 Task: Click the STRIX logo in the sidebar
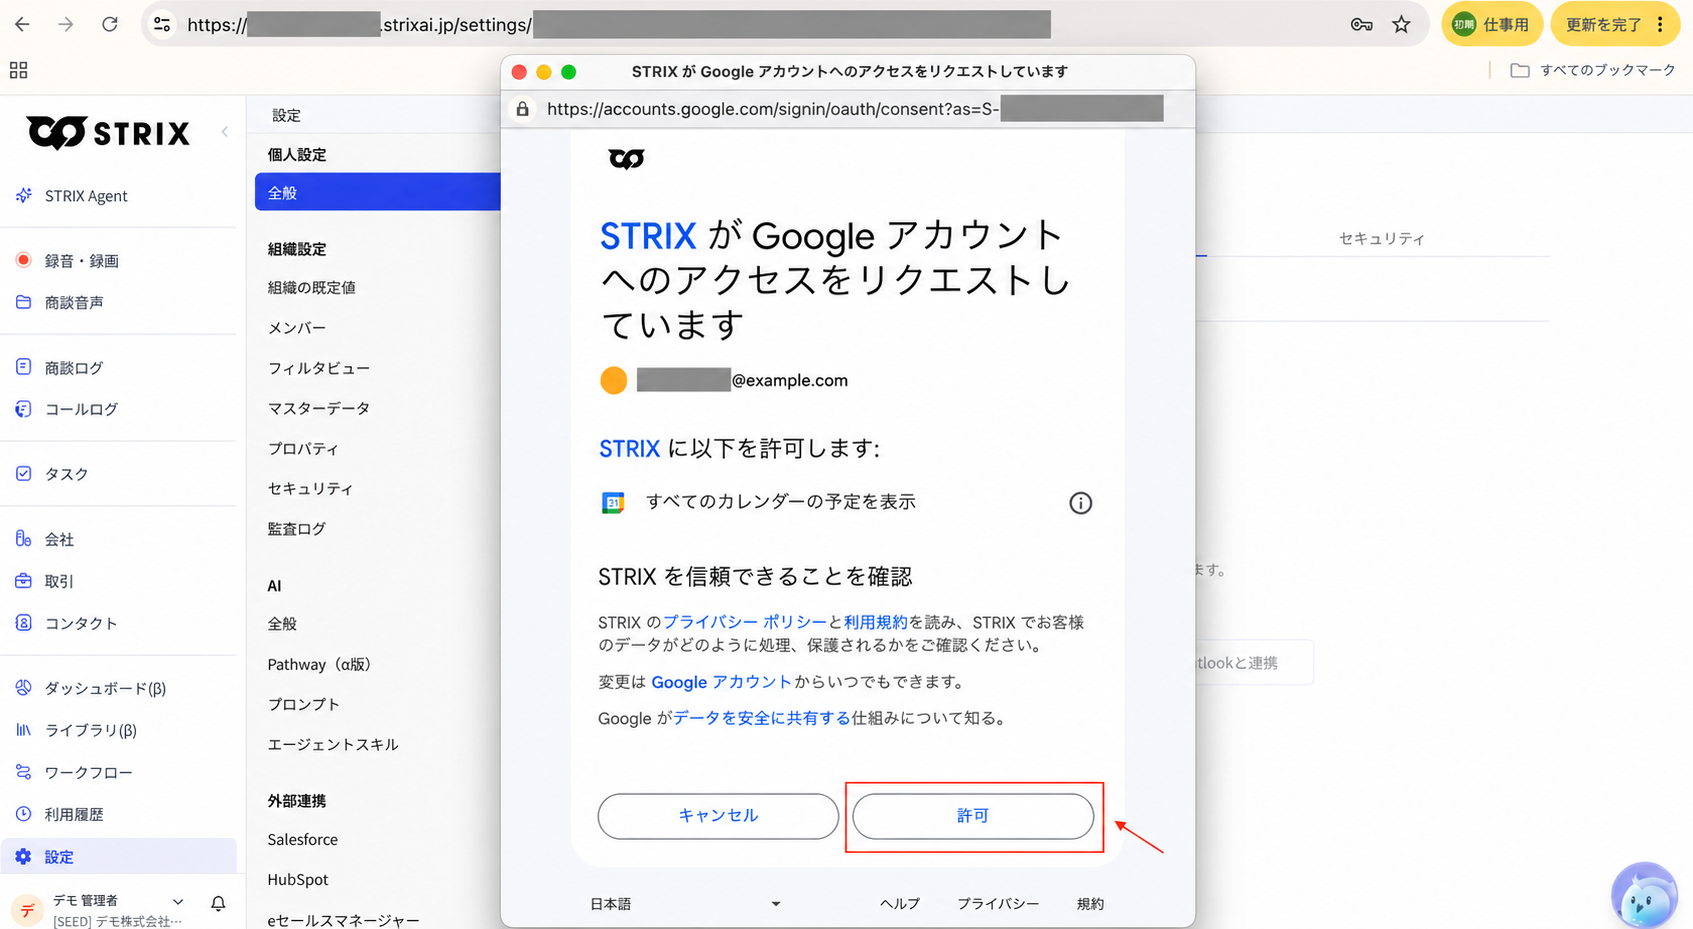point(108,132)
